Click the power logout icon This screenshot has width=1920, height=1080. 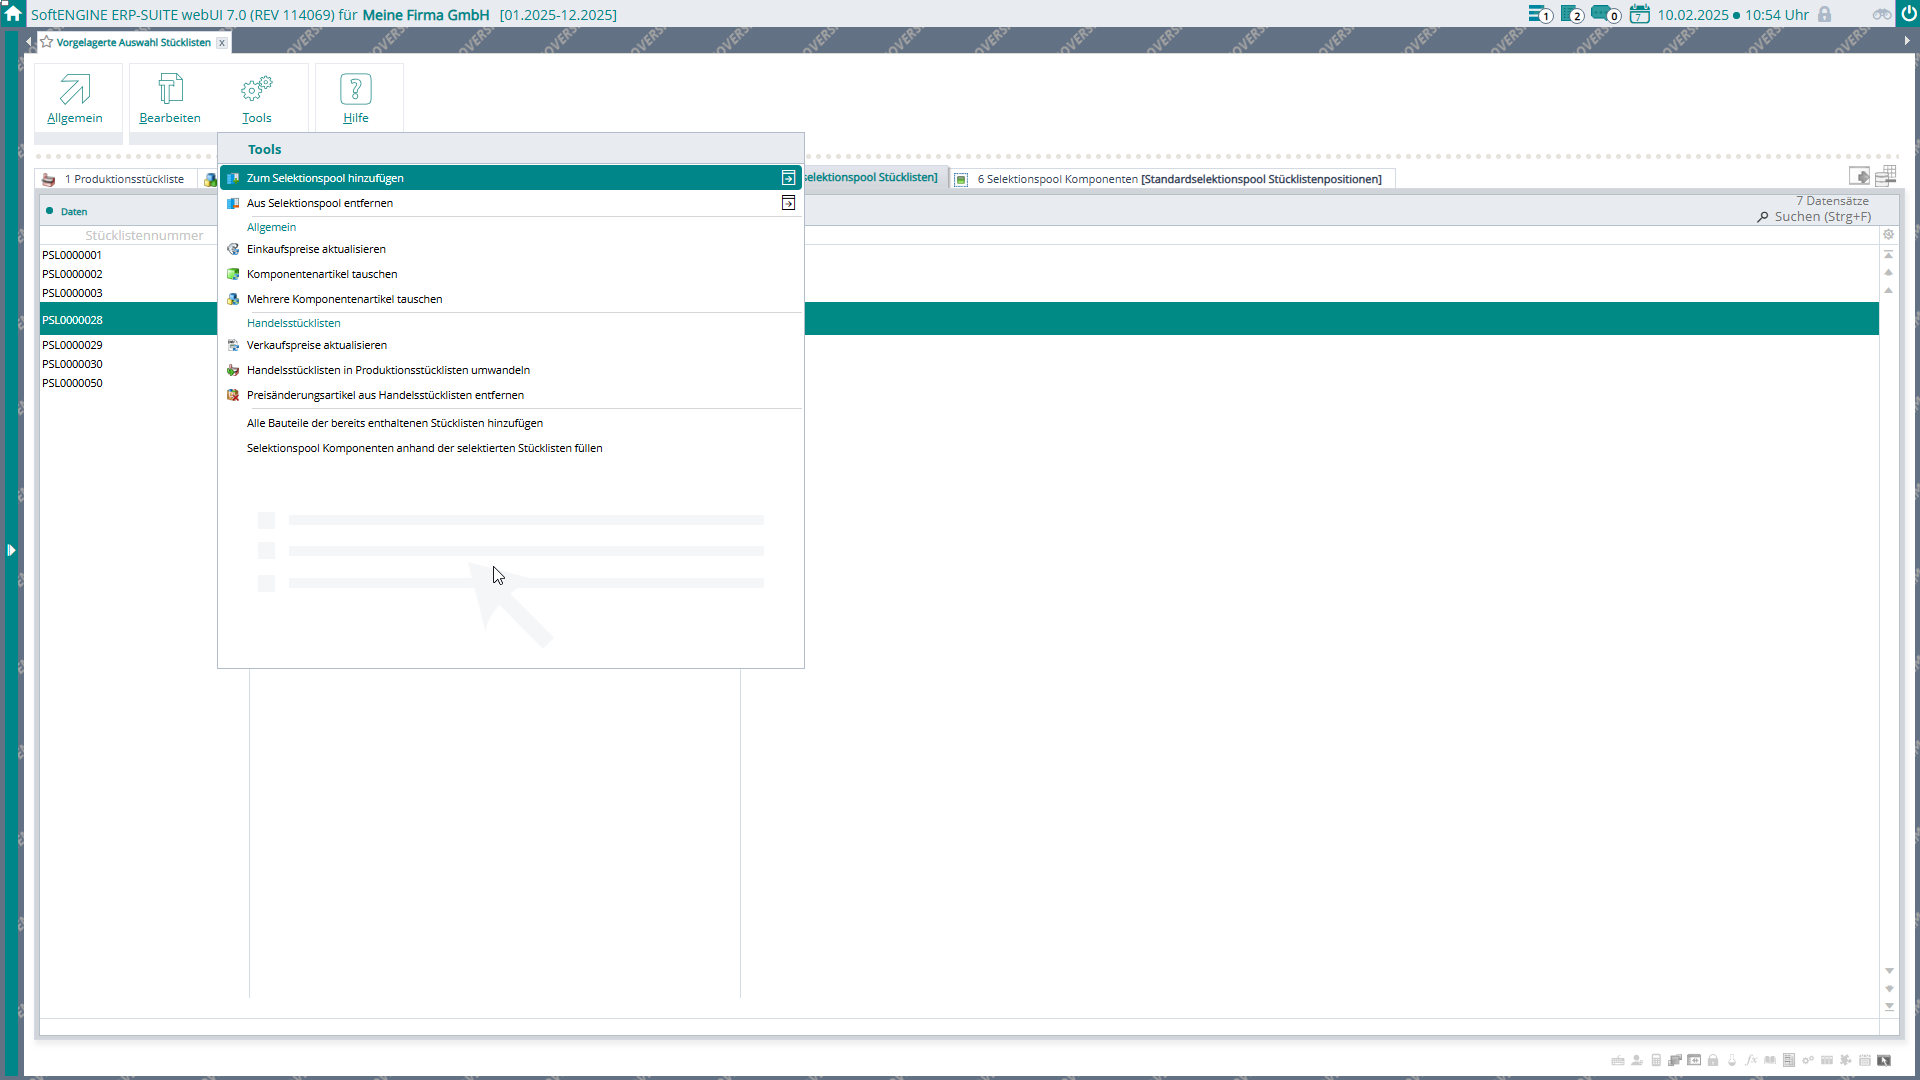[1908, 14]
